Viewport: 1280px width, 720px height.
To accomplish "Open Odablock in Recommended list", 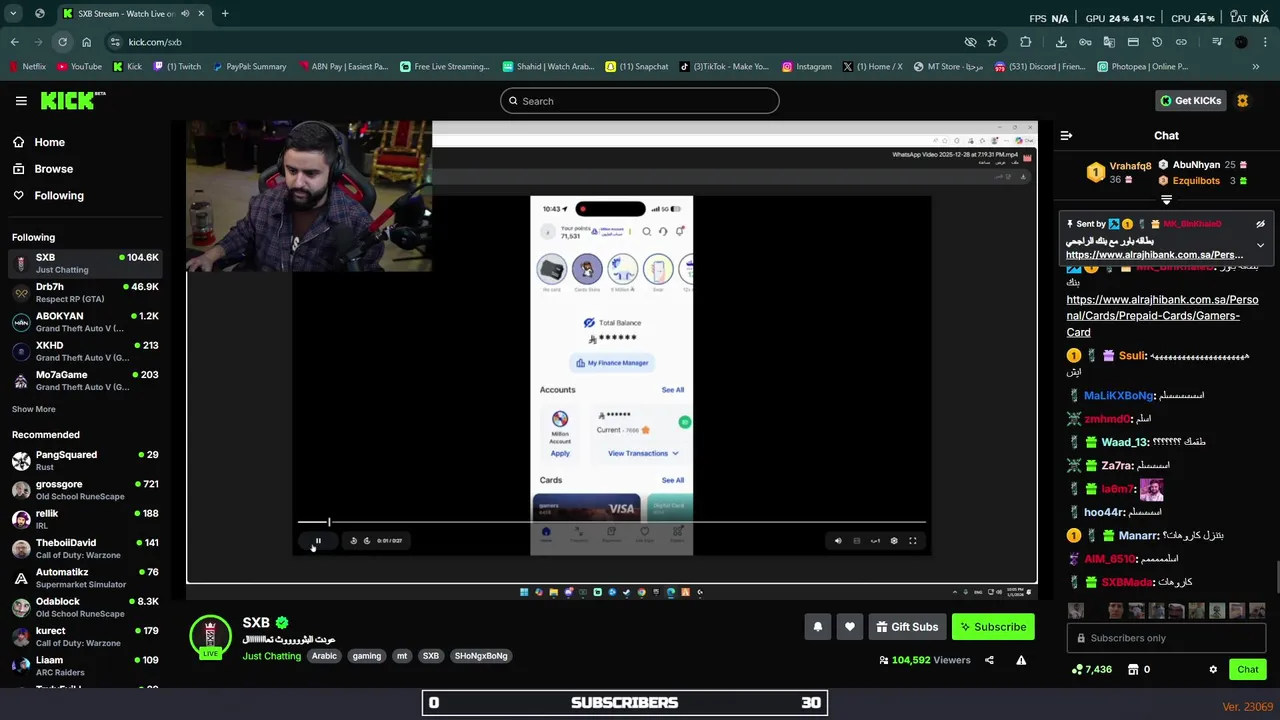I will 85,607.
